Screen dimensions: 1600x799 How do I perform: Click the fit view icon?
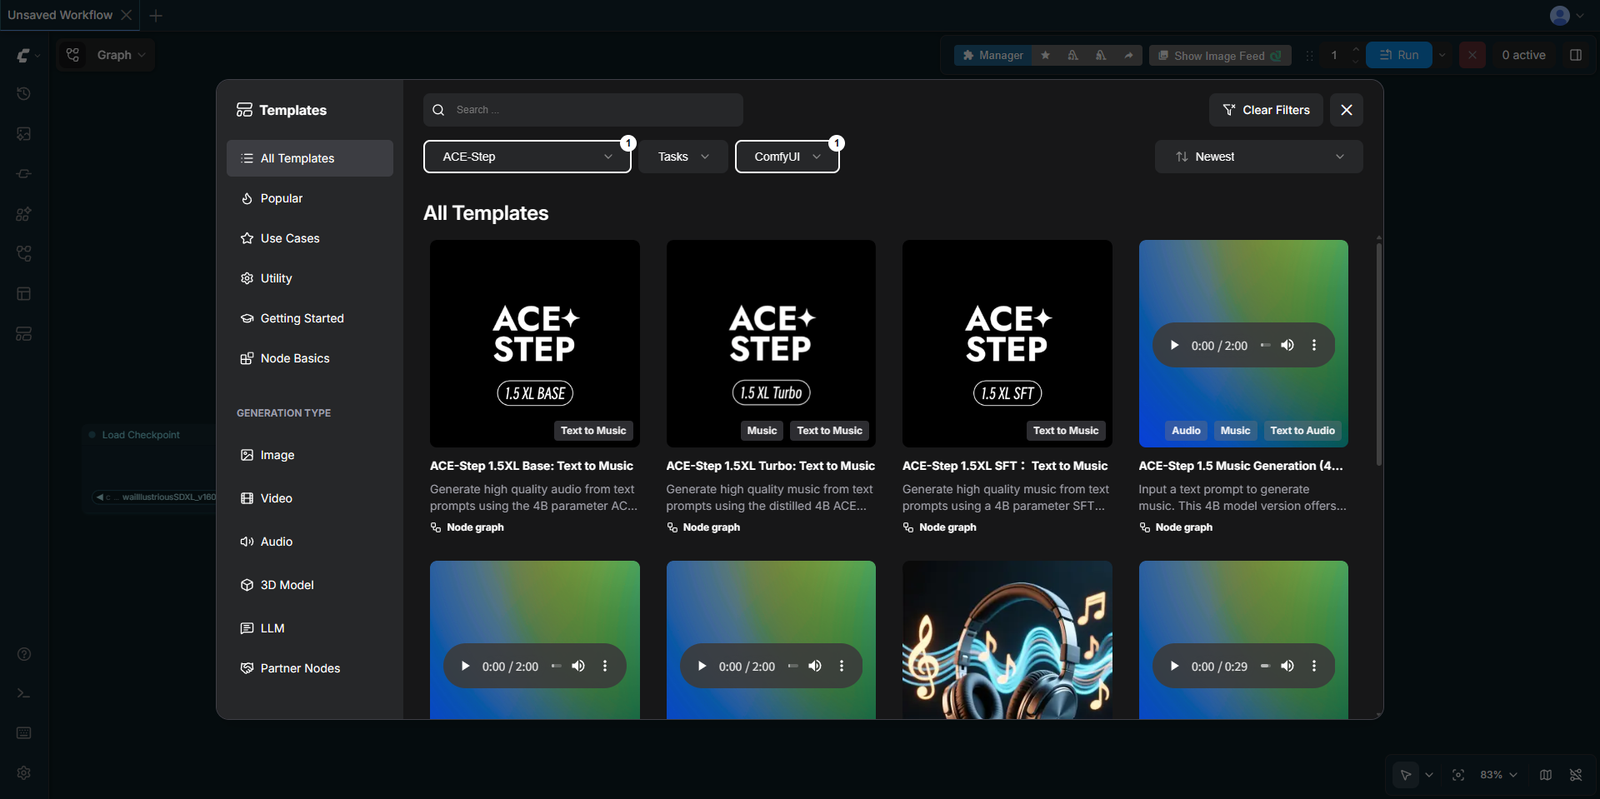click(1458, 775)
